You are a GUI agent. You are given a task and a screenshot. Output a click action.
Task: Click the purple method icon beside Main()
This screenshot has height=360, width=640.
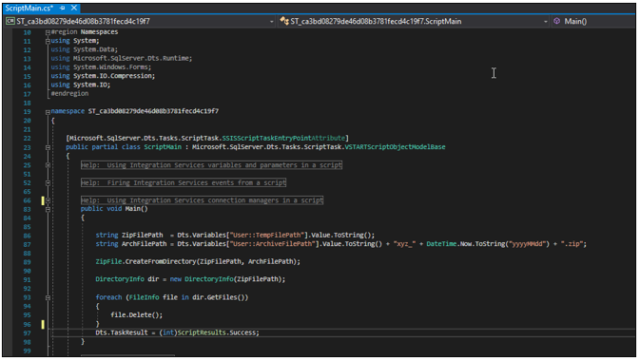557,21
